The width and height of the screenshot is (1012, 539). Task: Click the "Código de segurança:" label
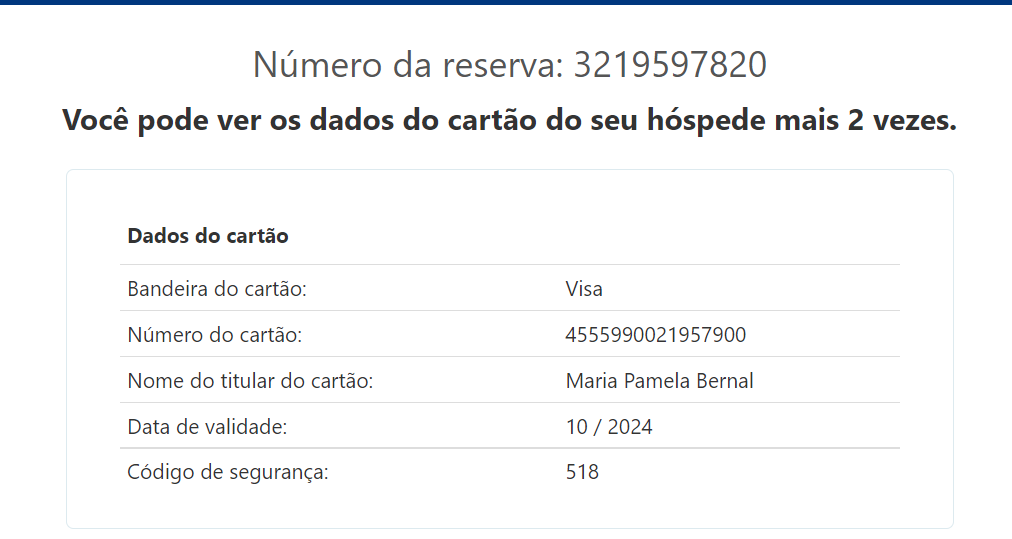[x=228, y=472]
